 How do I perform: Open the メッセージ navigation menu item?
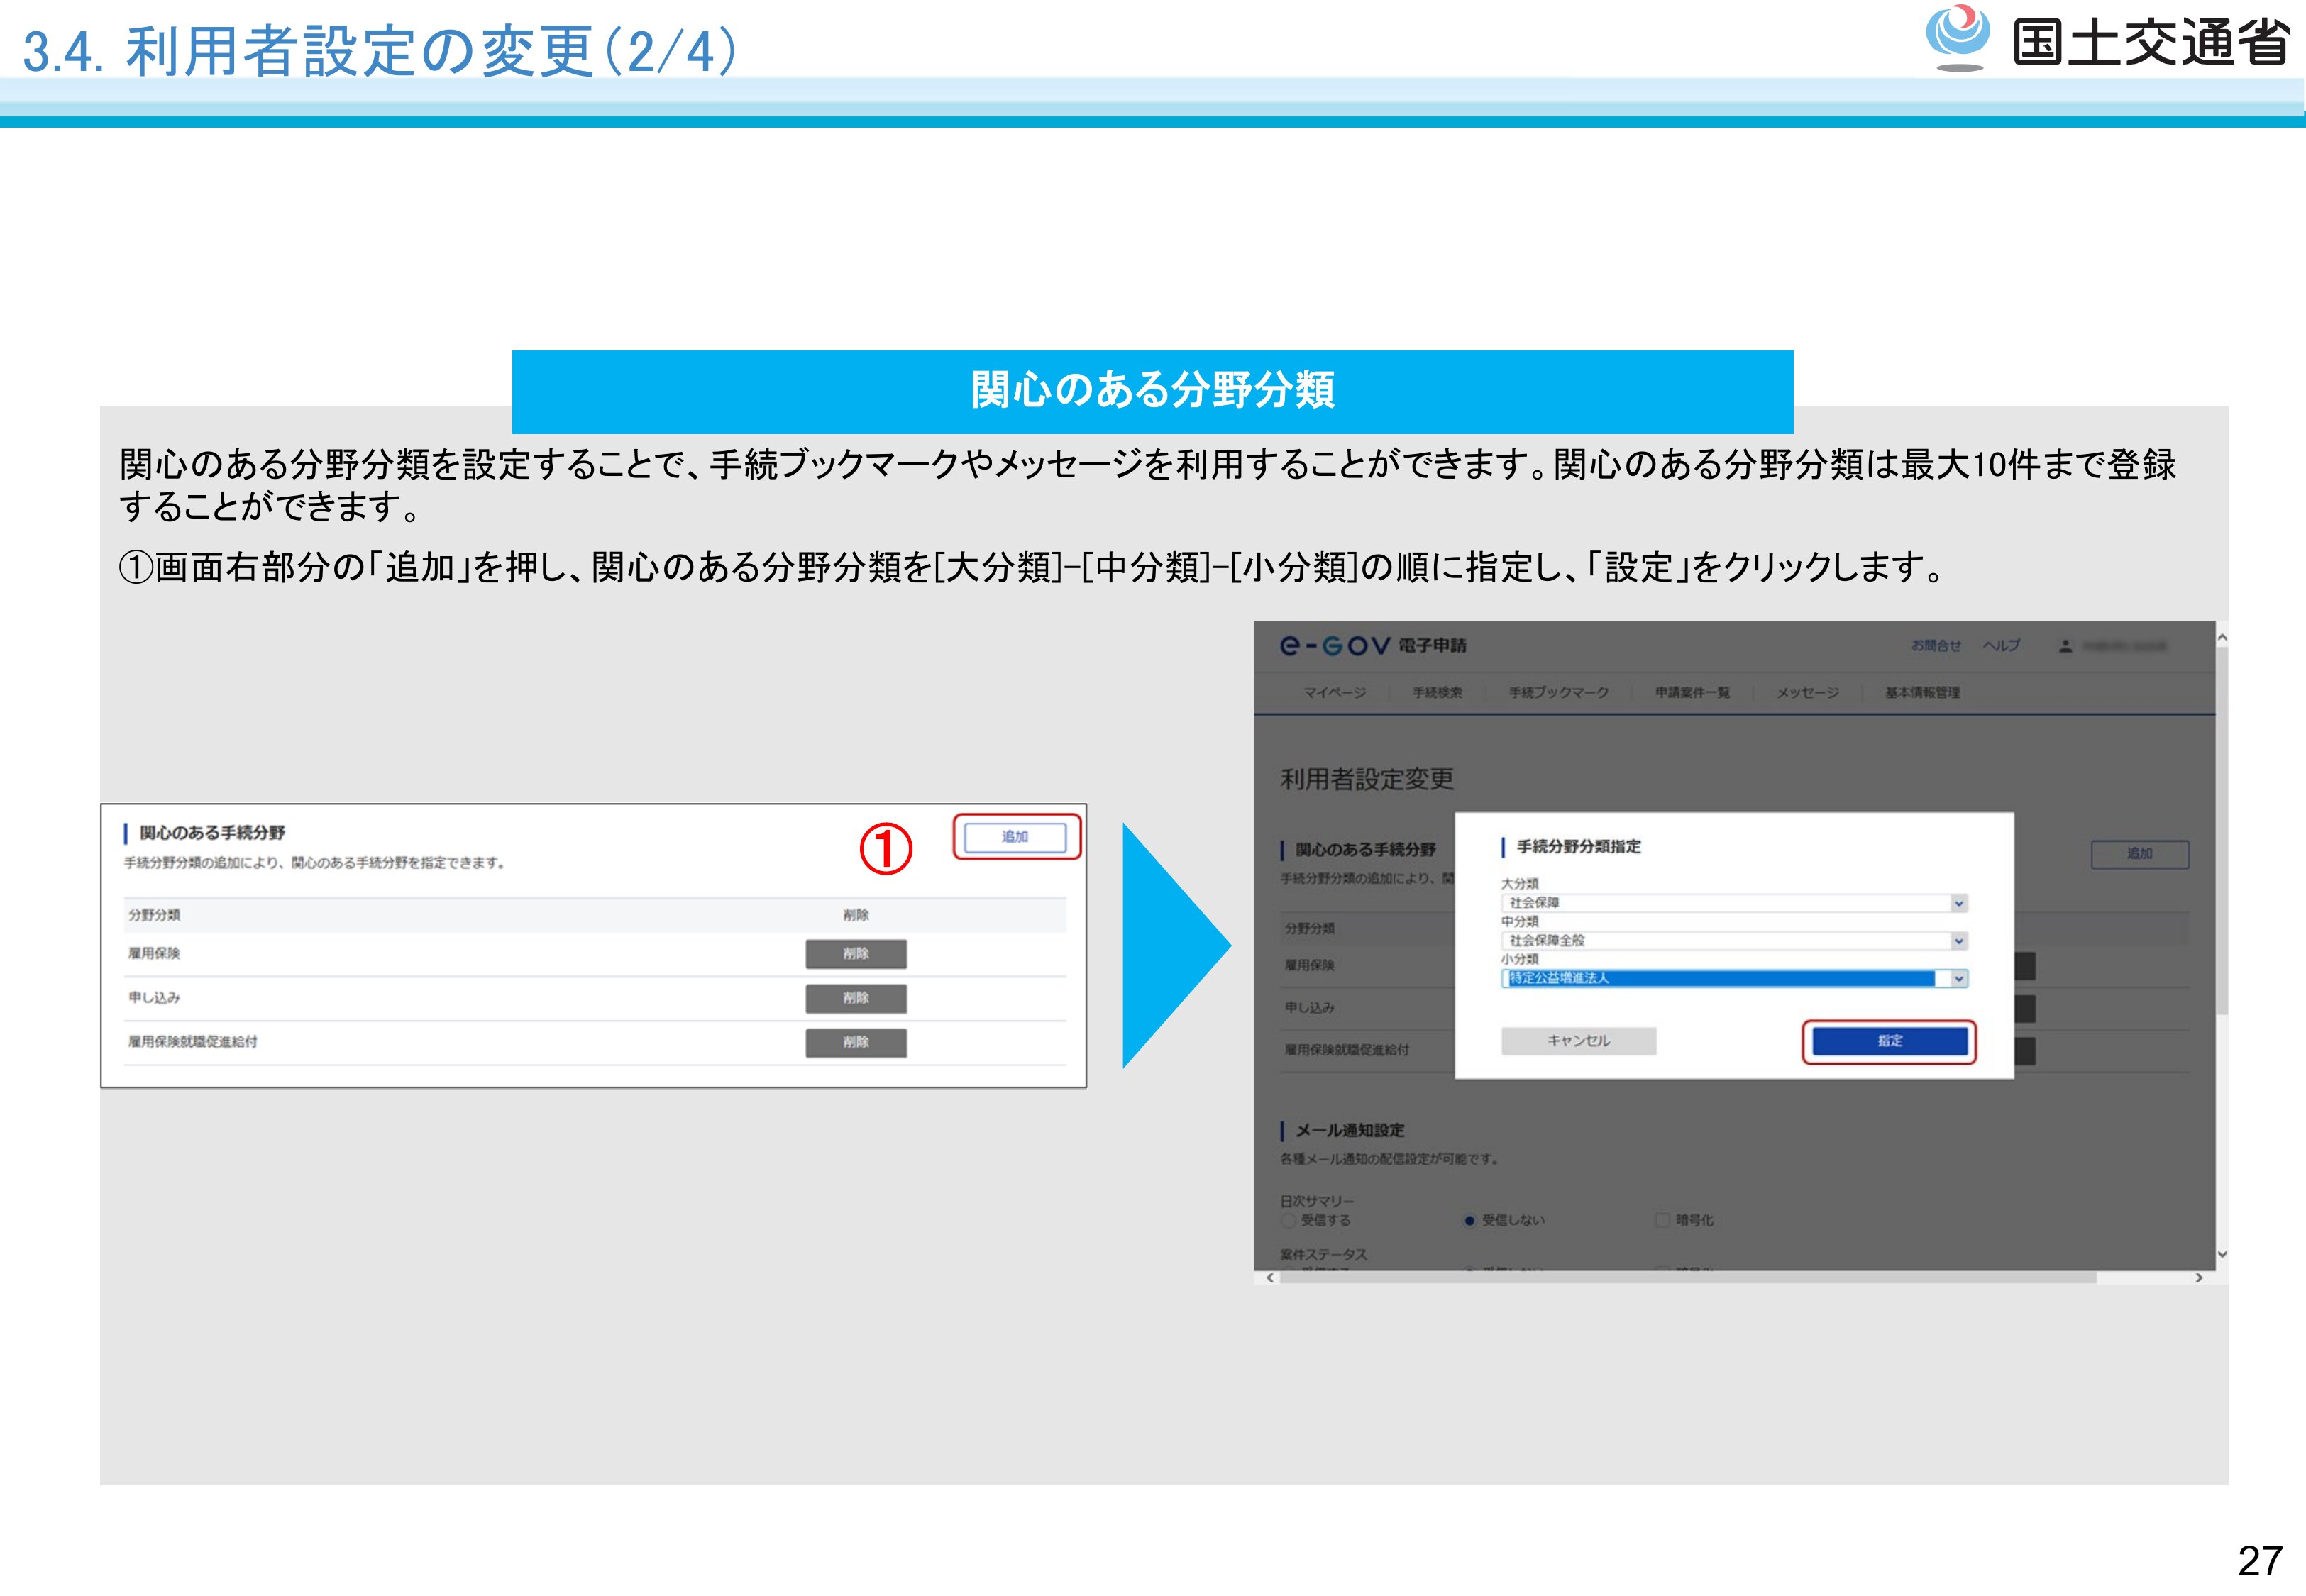click(1807, 692)
